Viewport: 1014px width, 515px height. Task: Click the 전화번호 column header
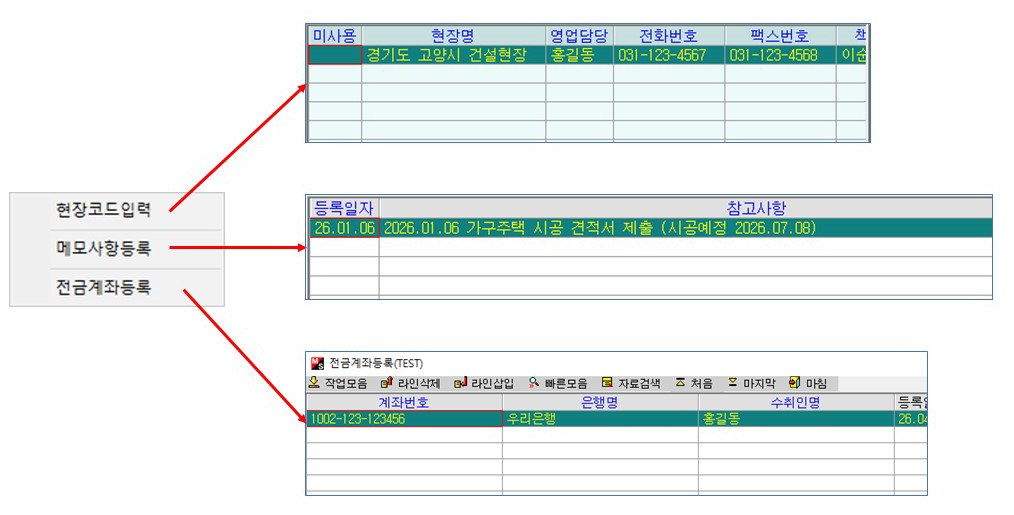tap(669, 36)
